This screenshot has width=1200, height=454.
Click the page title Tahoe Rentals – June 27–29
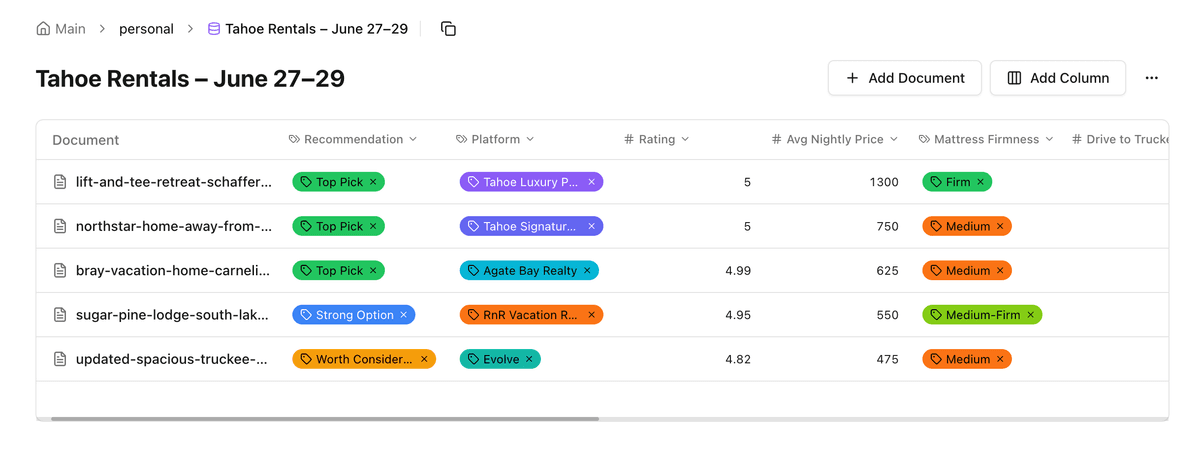pyautogui.click(x=190, y=78)
